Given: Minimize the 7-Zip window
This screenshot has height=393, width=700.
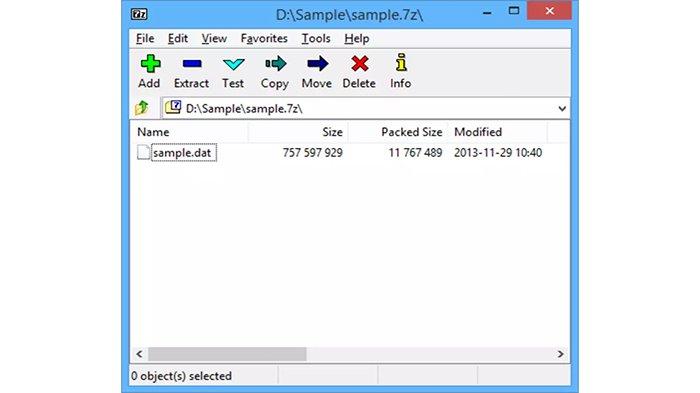Looking at the screenshot, I should point(488,13).
